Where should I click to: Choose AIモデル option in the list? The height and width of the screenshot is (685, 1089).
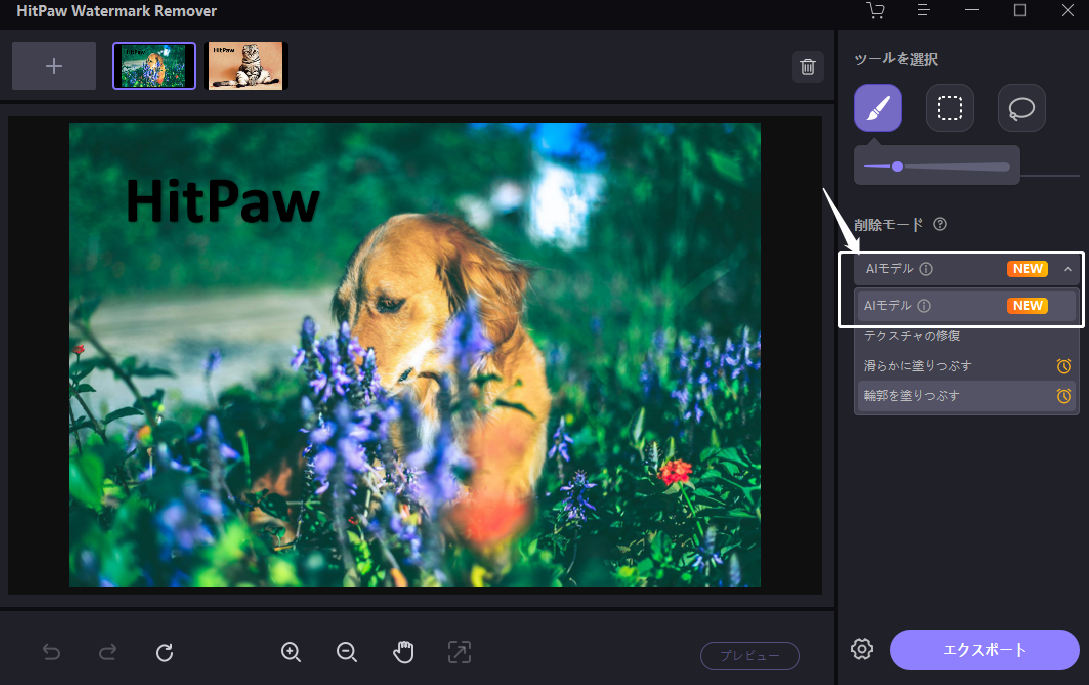pyautogui.click(x=966, y=306)
